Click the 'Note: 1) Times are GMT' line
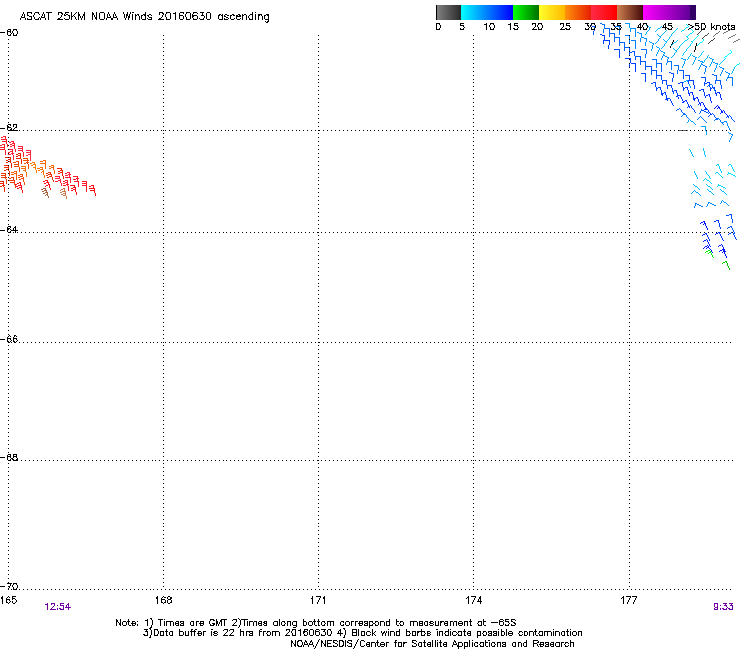The height and width of the screenshot is (650, 740). [316, 623]
